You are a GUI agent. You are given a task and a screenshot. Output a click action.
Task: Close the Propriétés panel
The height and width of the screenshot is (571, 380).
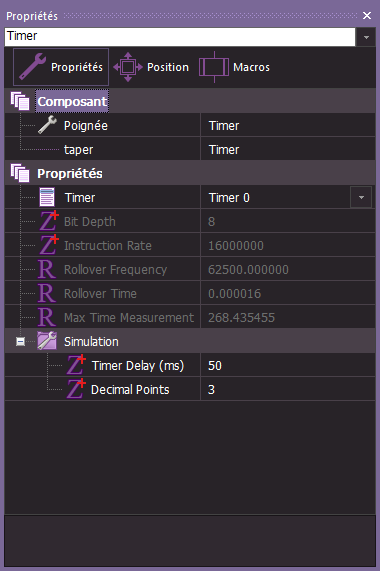coord(367,16)
